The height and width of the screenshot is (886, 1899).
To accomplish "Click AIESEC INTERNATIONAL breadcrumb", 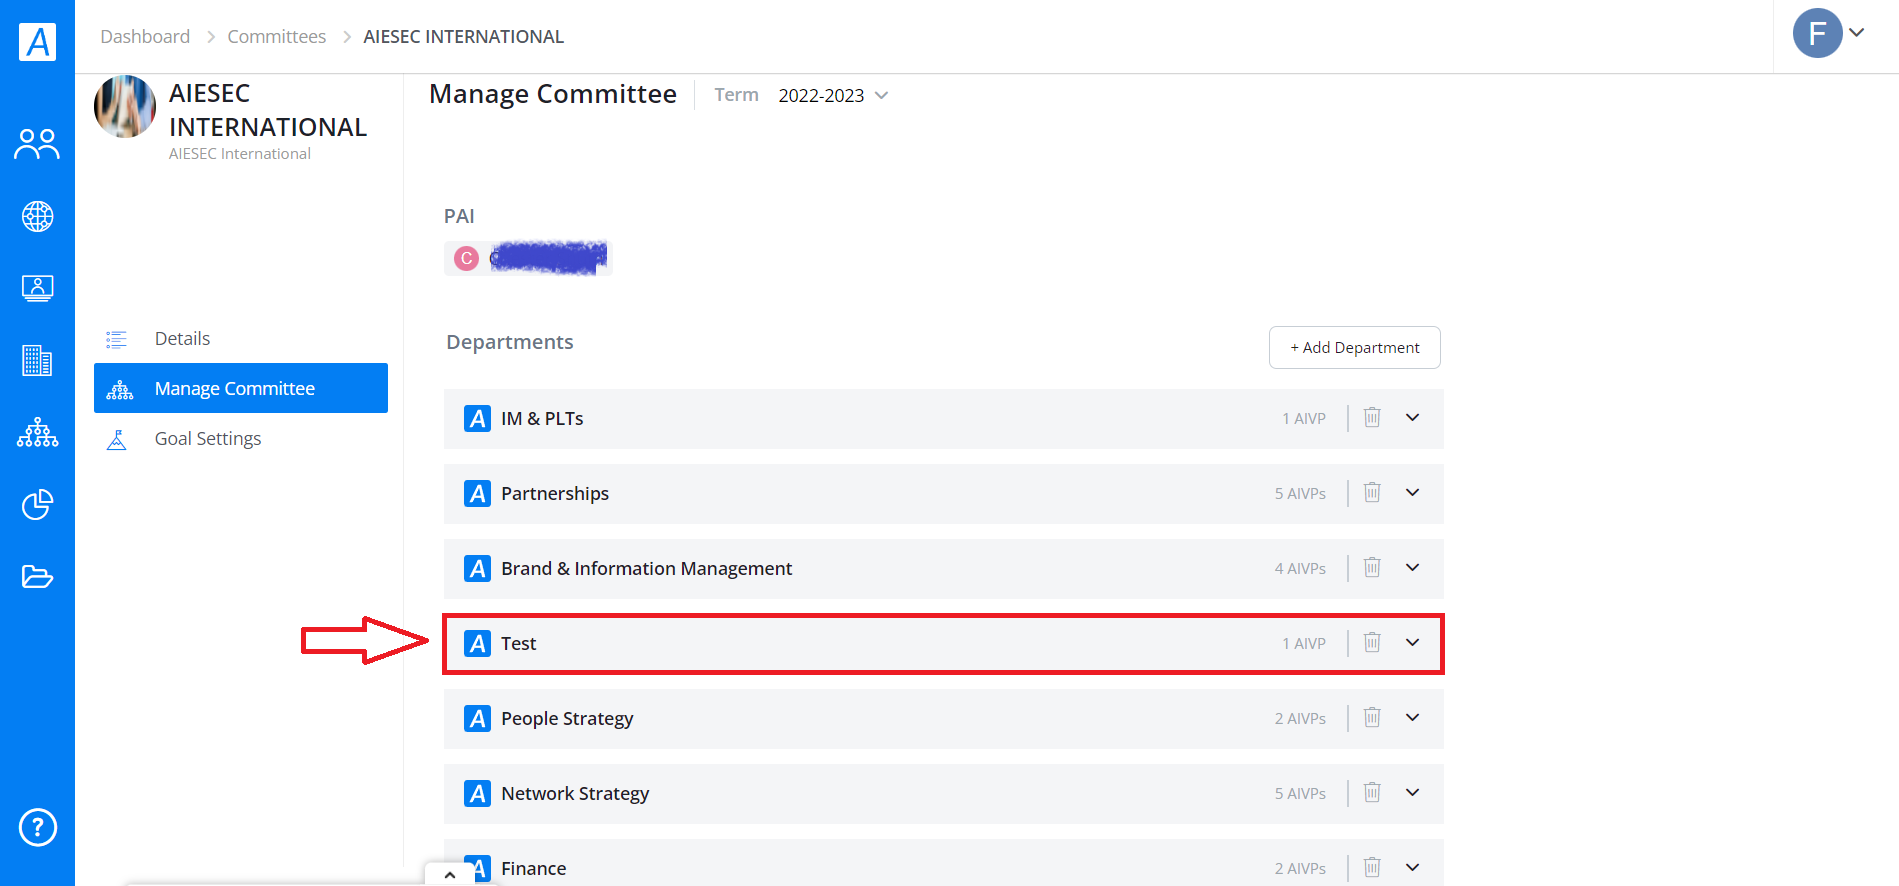I will [x=464, y=37].
